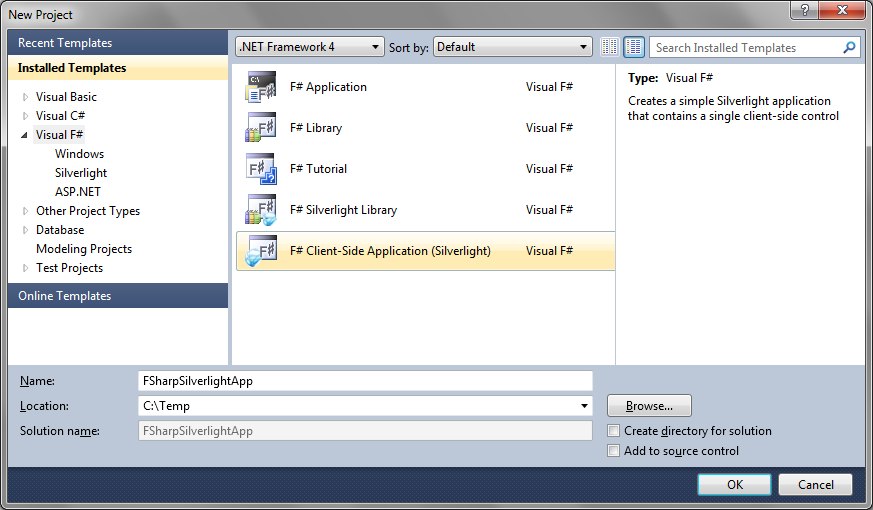This screenshot has width=873, height=510.
Task: Select Silverlight under Visual F#
Action: [x=81, y=173]
